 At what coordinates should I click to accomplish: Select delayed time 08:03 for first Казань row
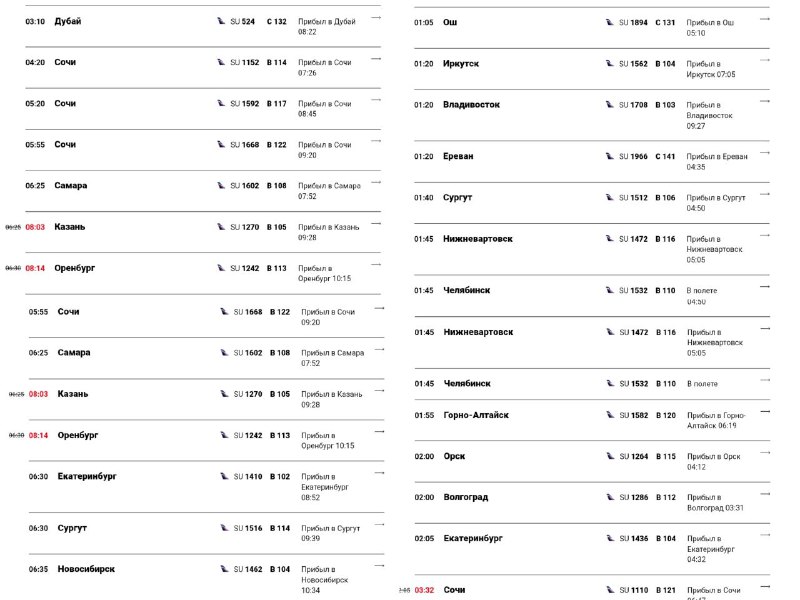tap(35, 227)
